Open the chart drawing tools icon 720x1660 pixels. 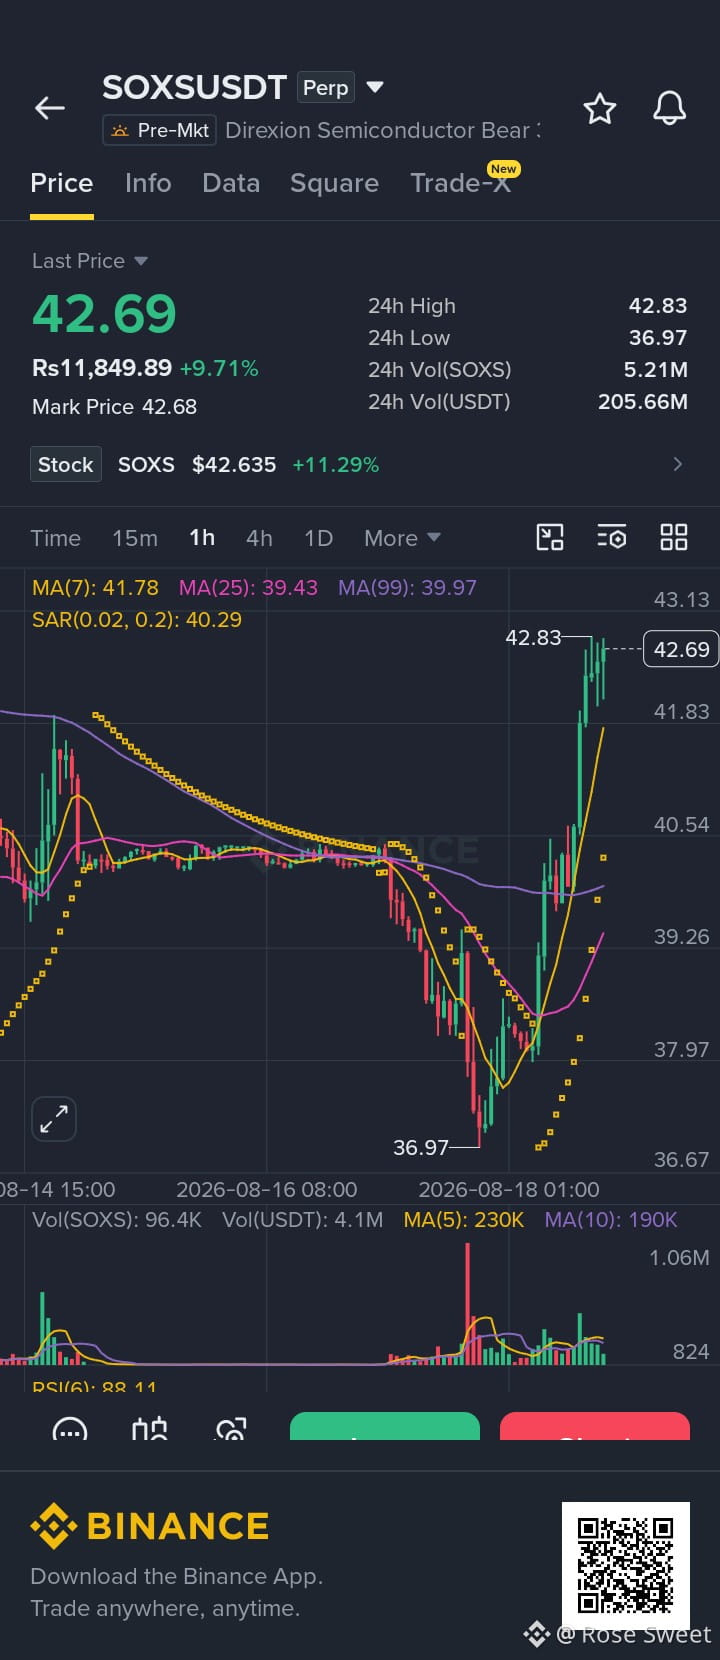pyautogui.click(x=550, y=537)
